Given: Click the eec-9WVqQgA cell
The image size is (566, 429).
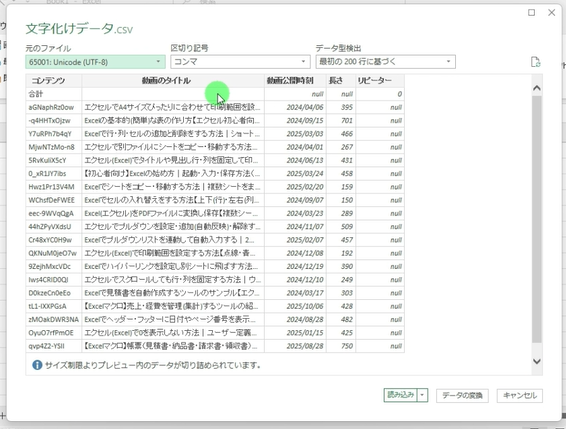Looking at the screenshot, I should tap(54, 213).
